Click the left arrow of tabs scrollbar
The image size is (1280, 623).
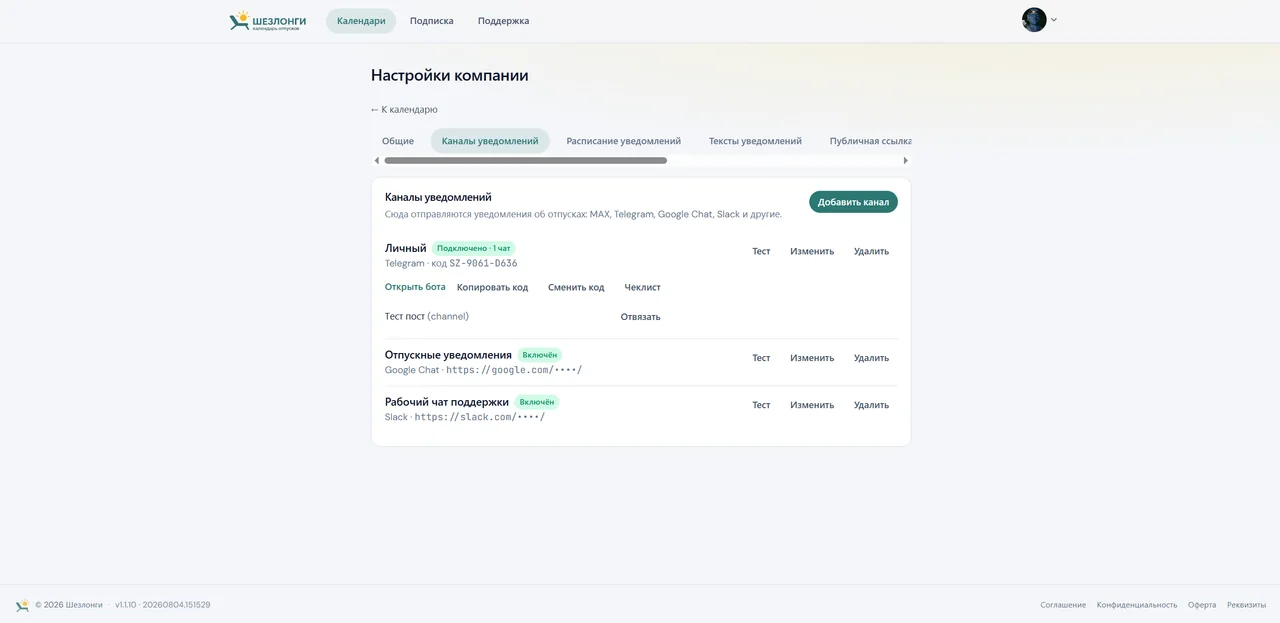point(376,160)
